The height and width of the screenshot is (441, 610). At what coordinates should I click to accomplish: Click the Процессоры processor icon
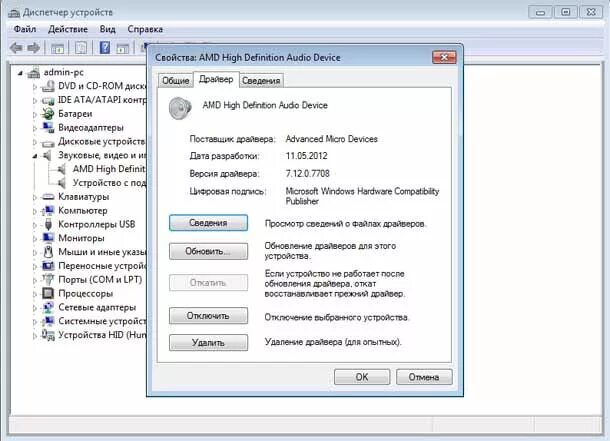tap(48, 293)
